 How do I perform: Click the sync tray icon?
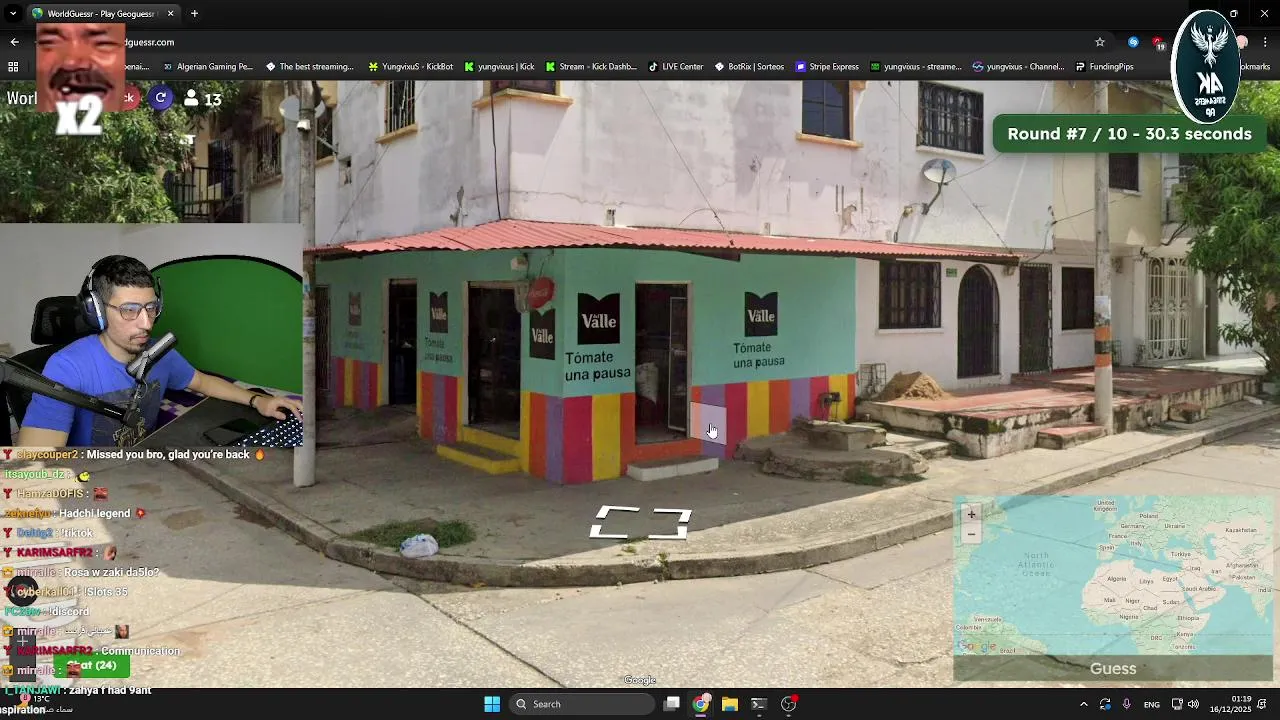pyautogui.click(x=1105, y=704)
